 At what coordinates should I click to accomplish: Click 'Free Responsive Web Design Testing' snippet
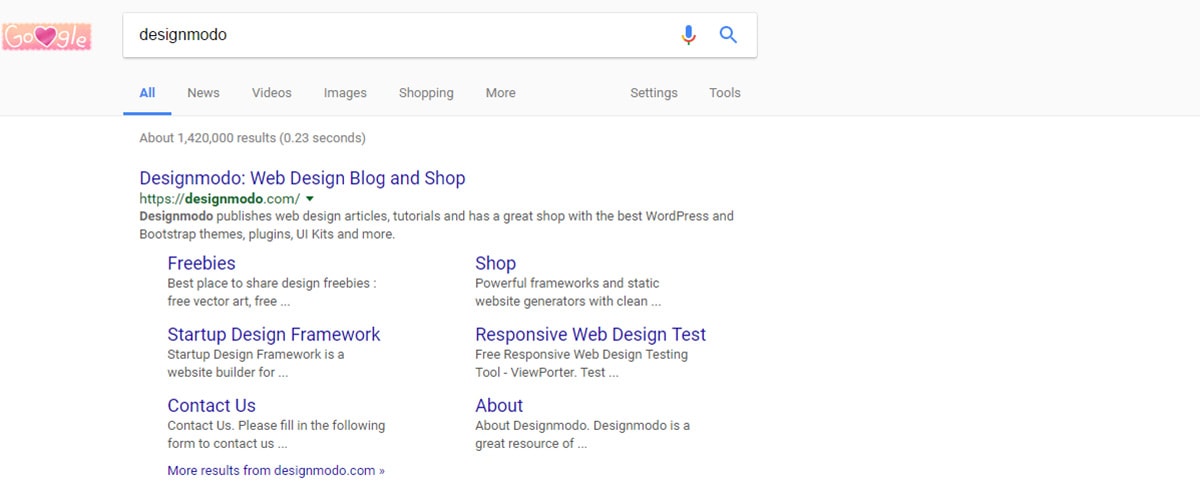click(x=582, y=363)
